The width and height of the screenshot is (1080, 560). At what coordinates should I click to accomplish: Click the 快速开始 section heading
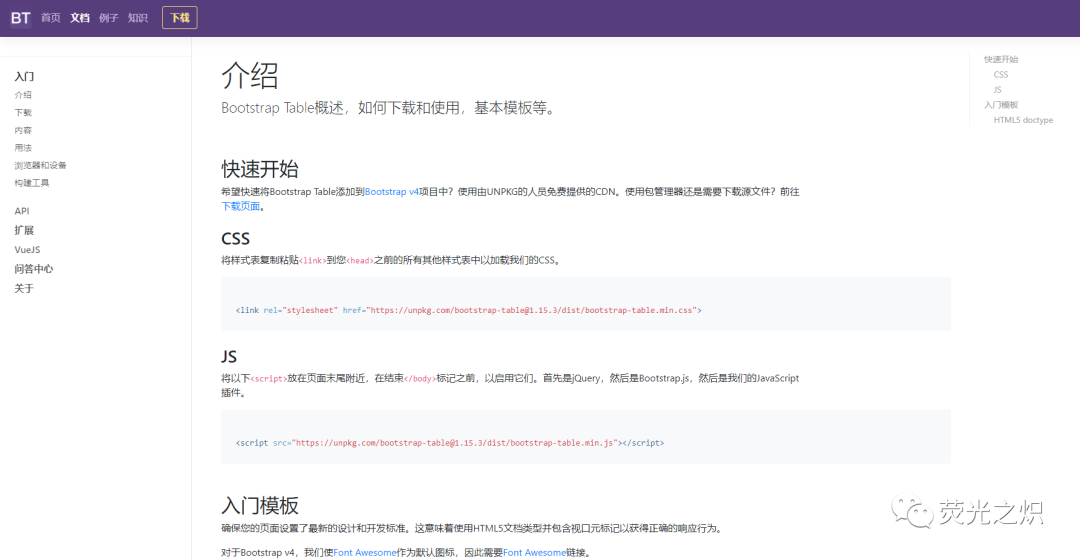coord(260,169)
